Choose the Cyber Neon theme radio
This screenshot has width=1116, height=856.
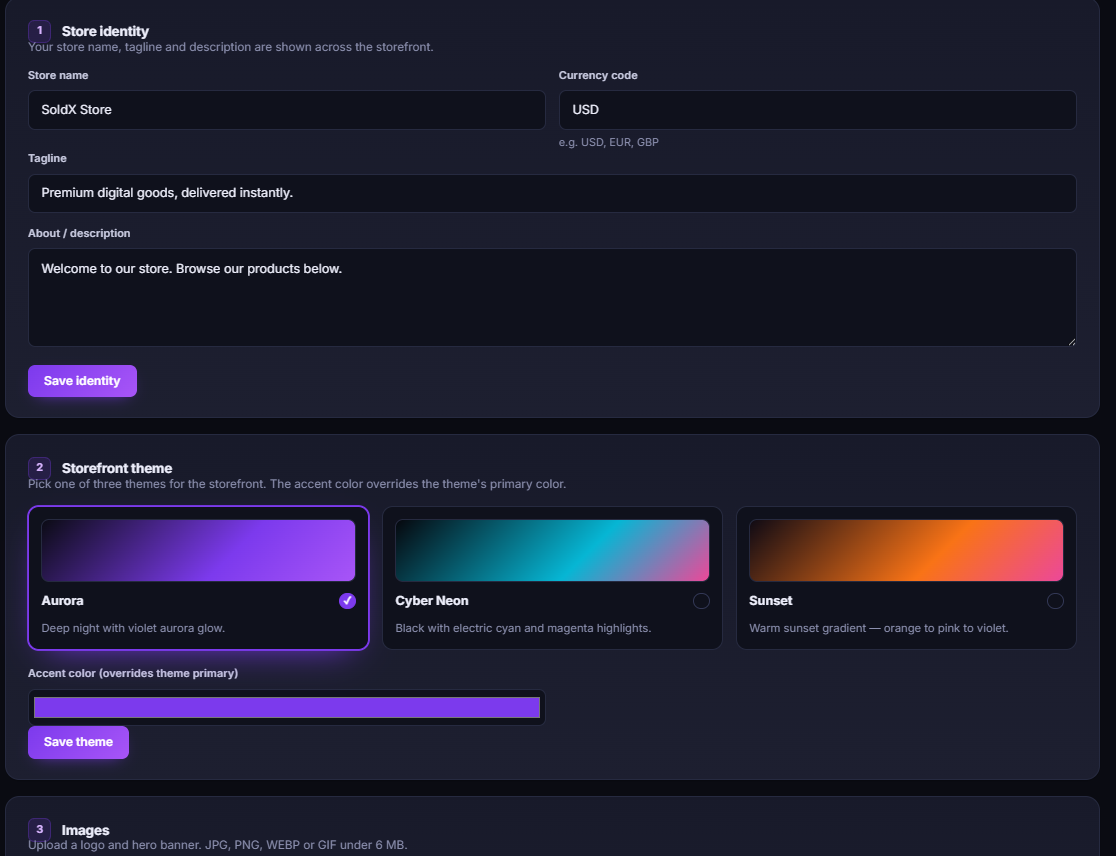701,601
